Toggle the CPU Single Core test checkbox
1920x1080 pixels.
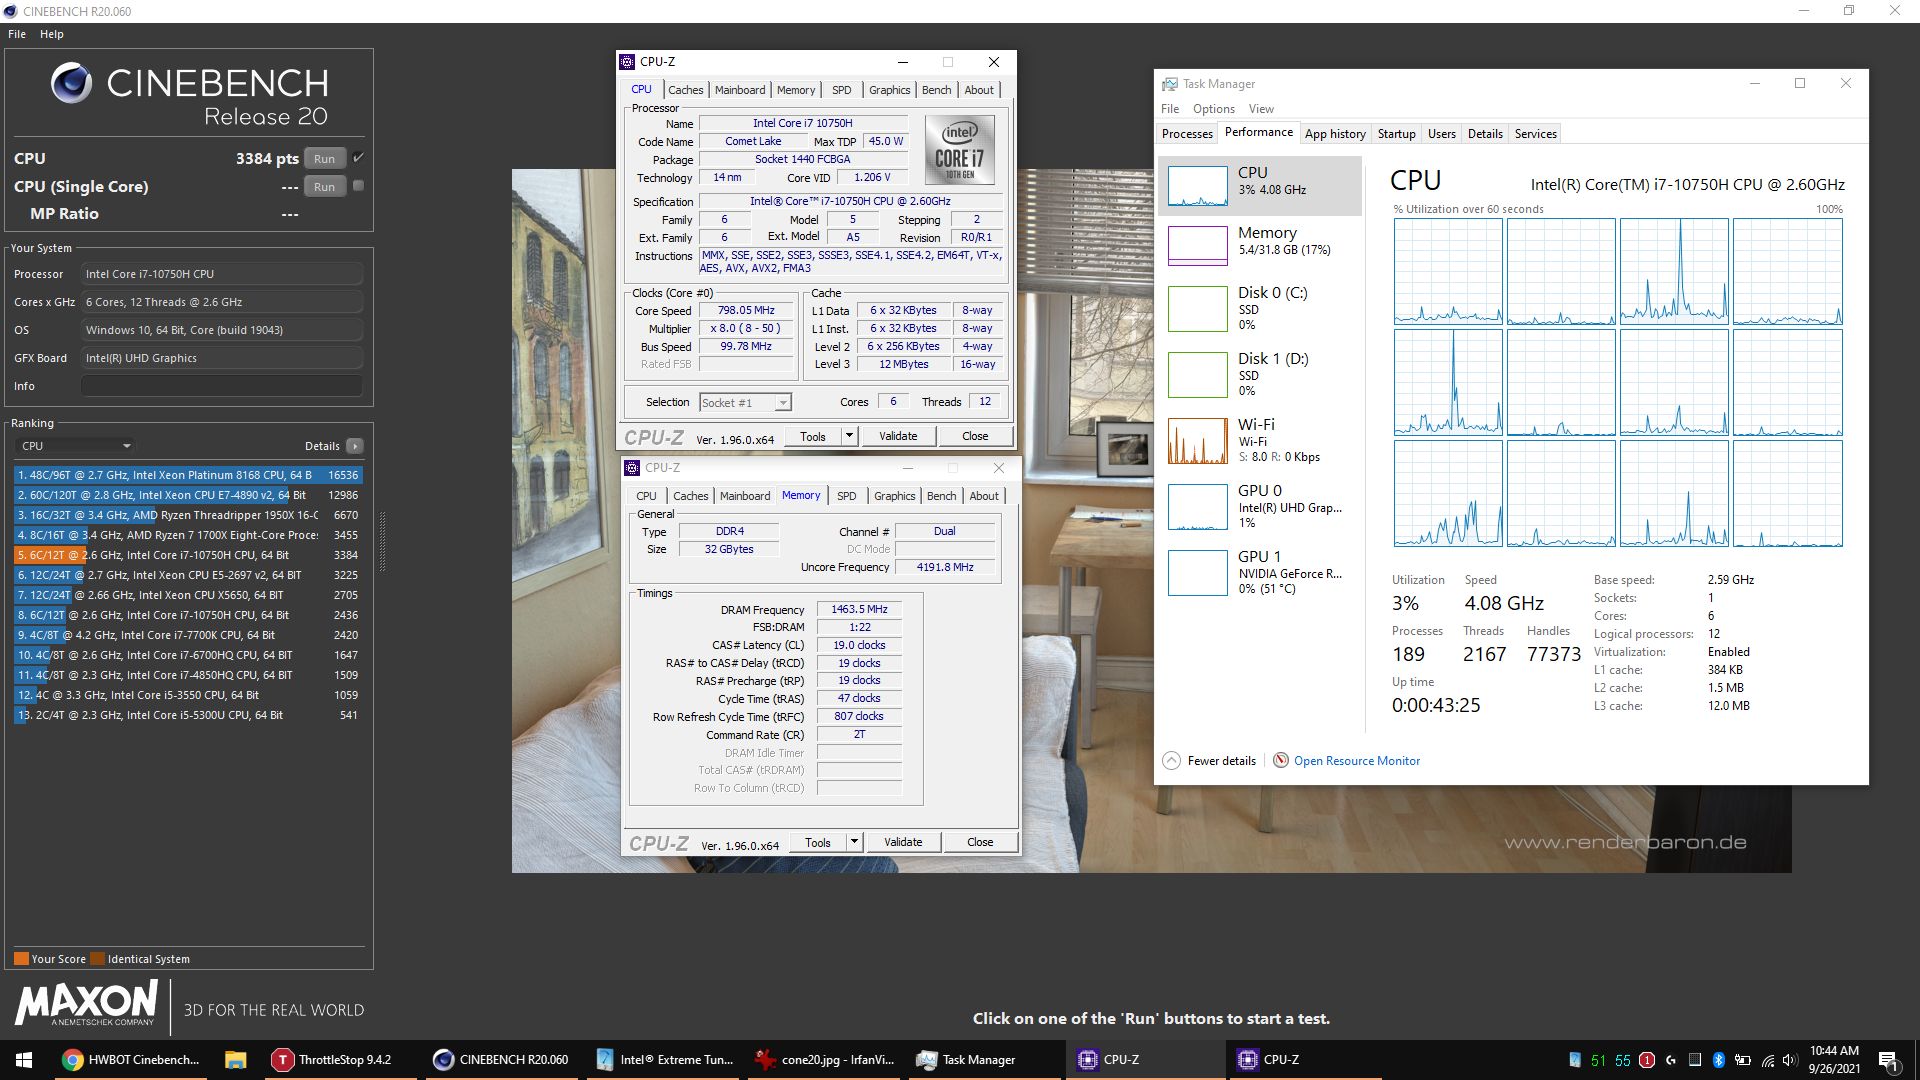(x=359, y=185)
